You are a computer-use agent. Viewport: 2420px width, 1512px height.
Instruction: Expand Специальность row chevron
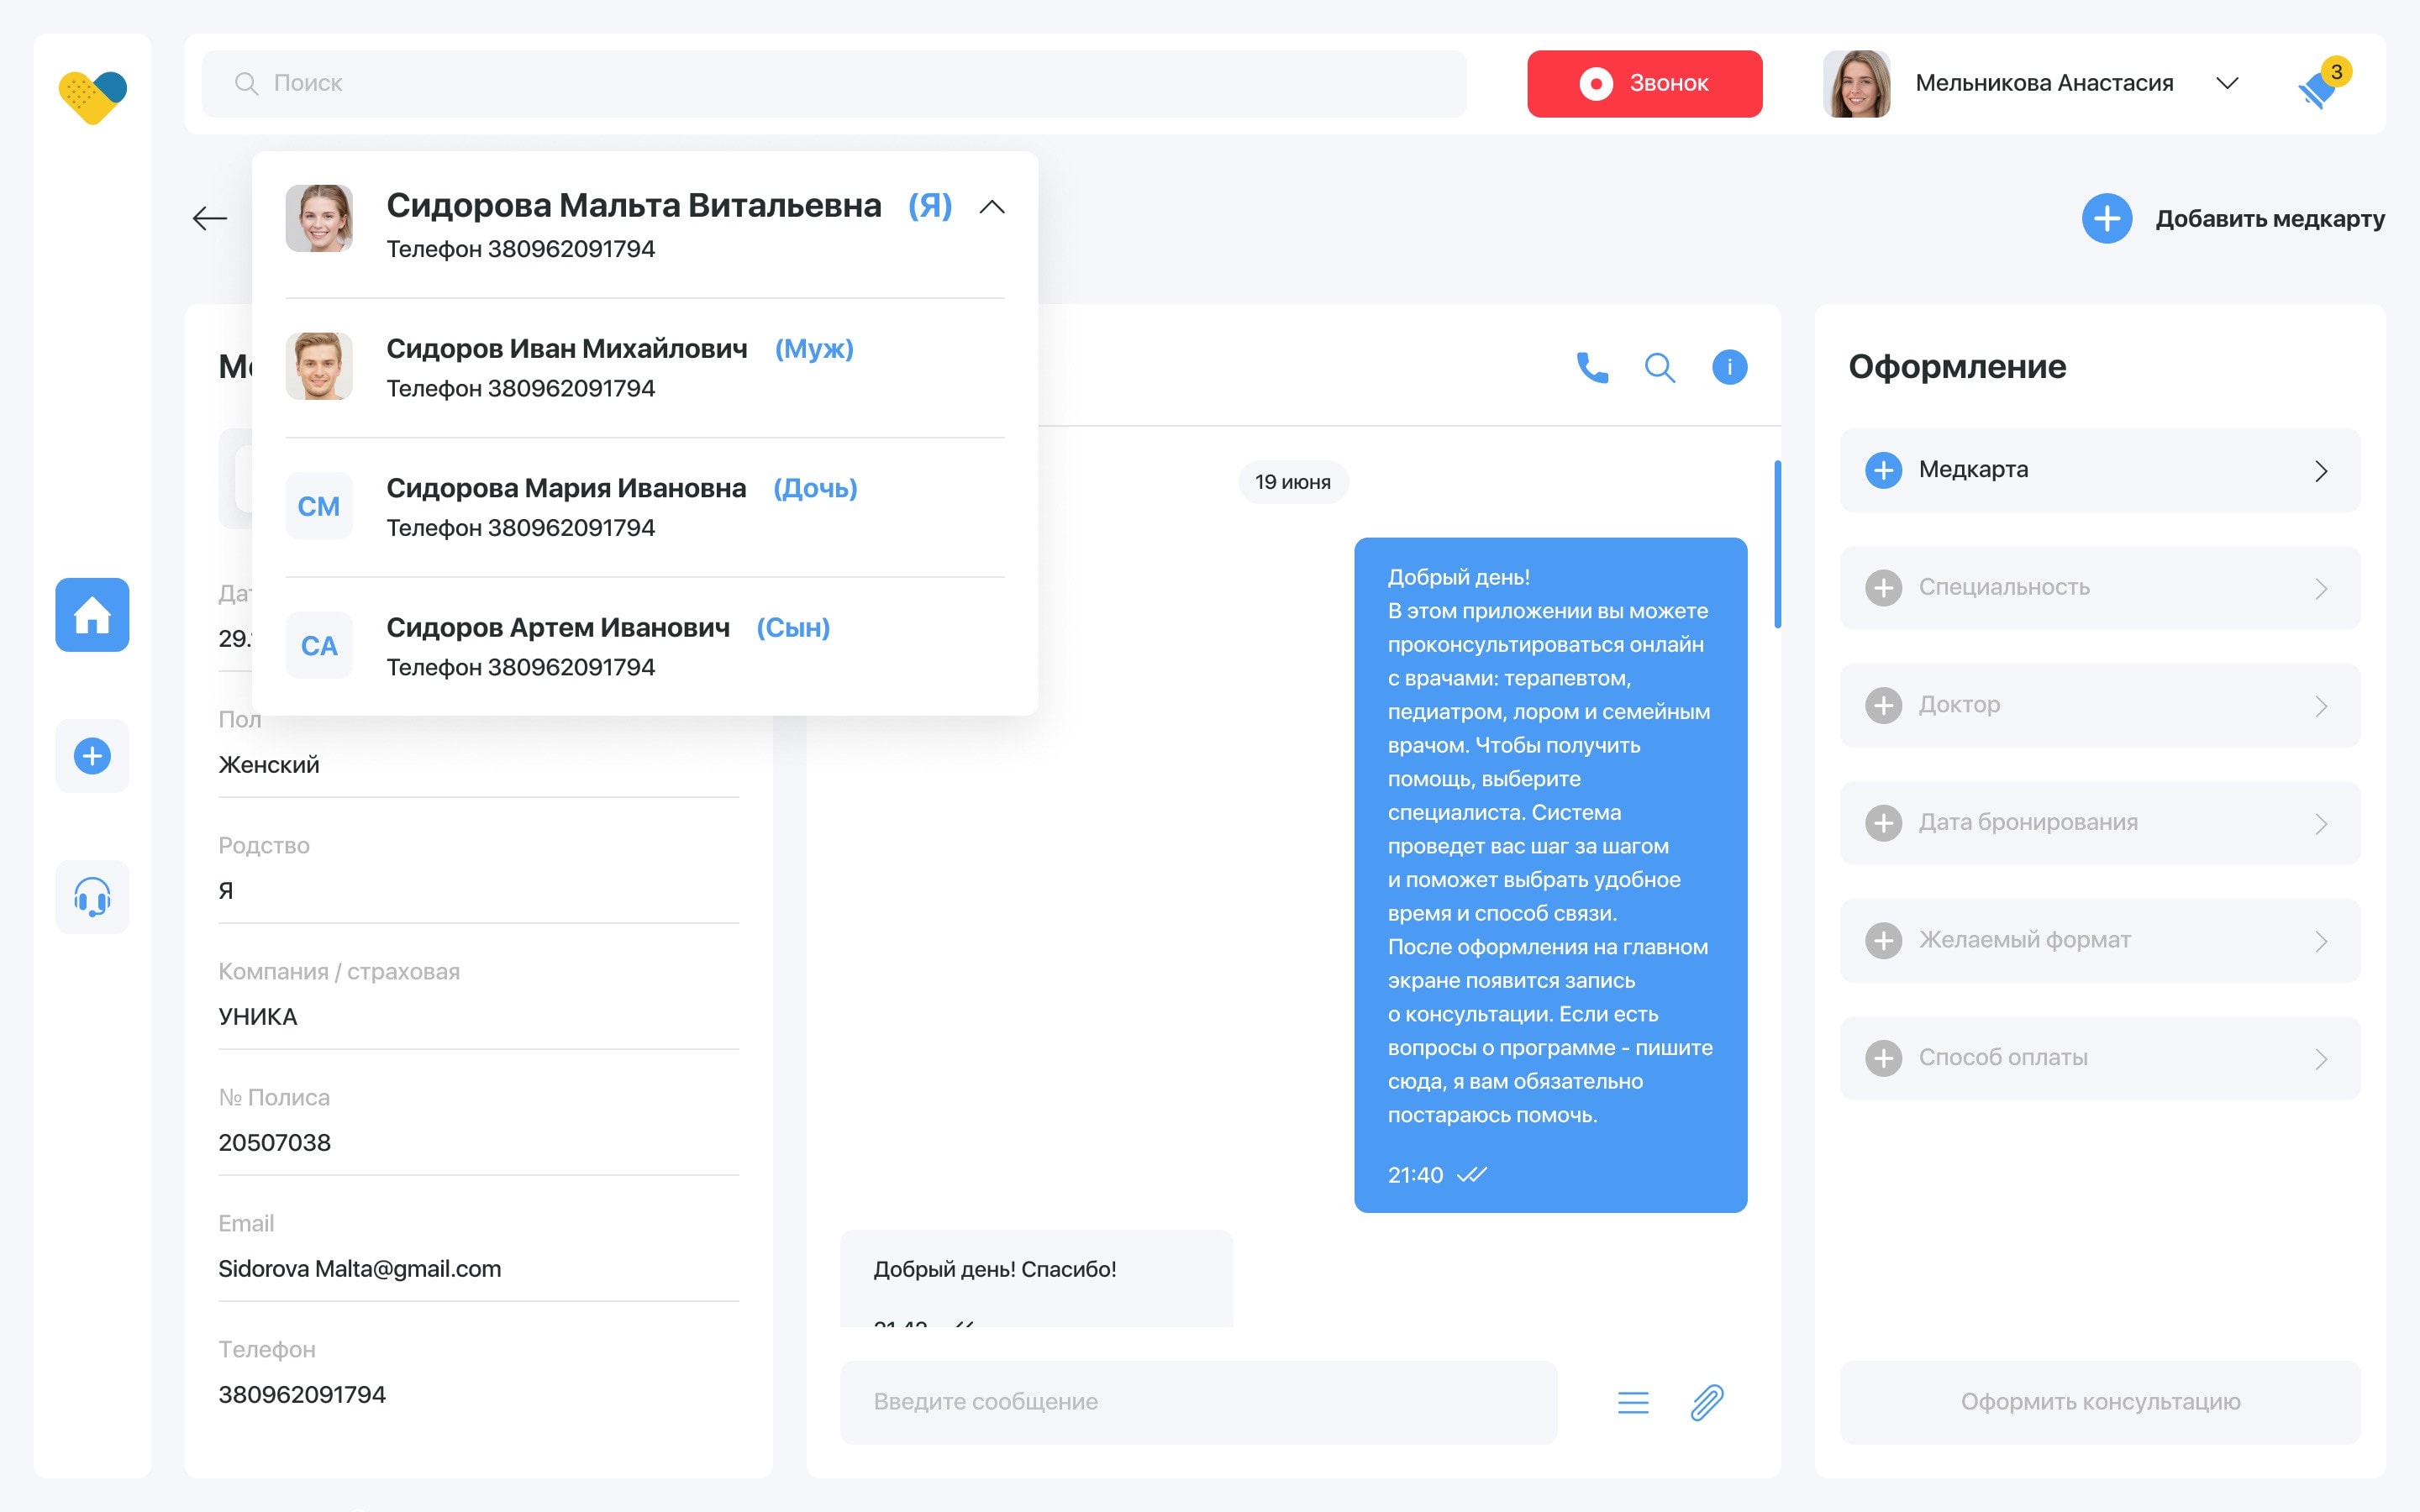2321,589
